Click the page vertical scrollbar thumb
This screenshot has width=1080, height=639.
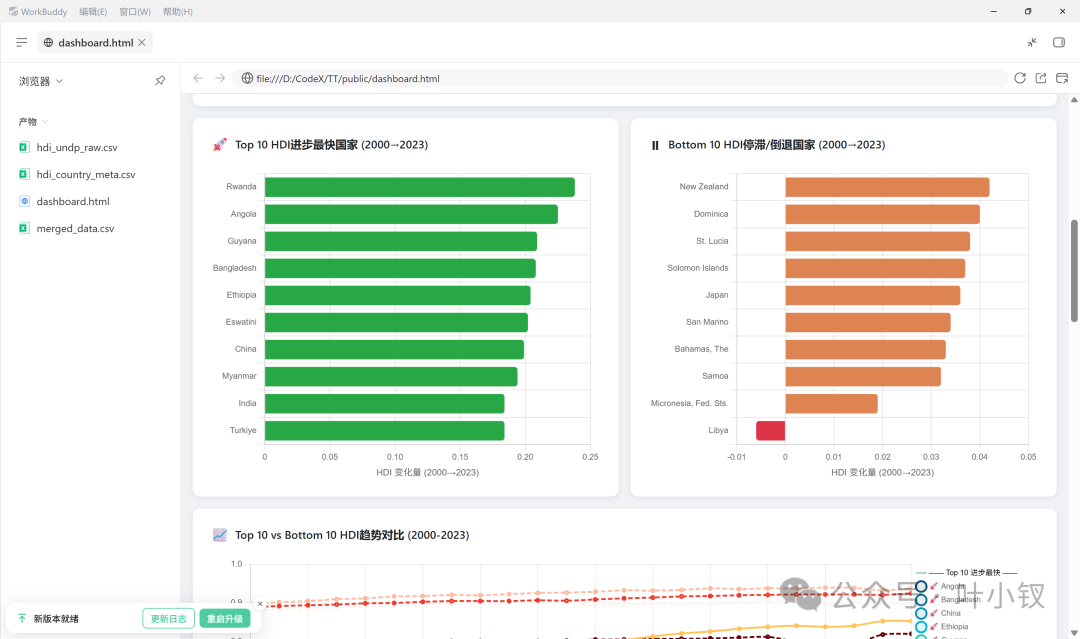click(1074, 271)
